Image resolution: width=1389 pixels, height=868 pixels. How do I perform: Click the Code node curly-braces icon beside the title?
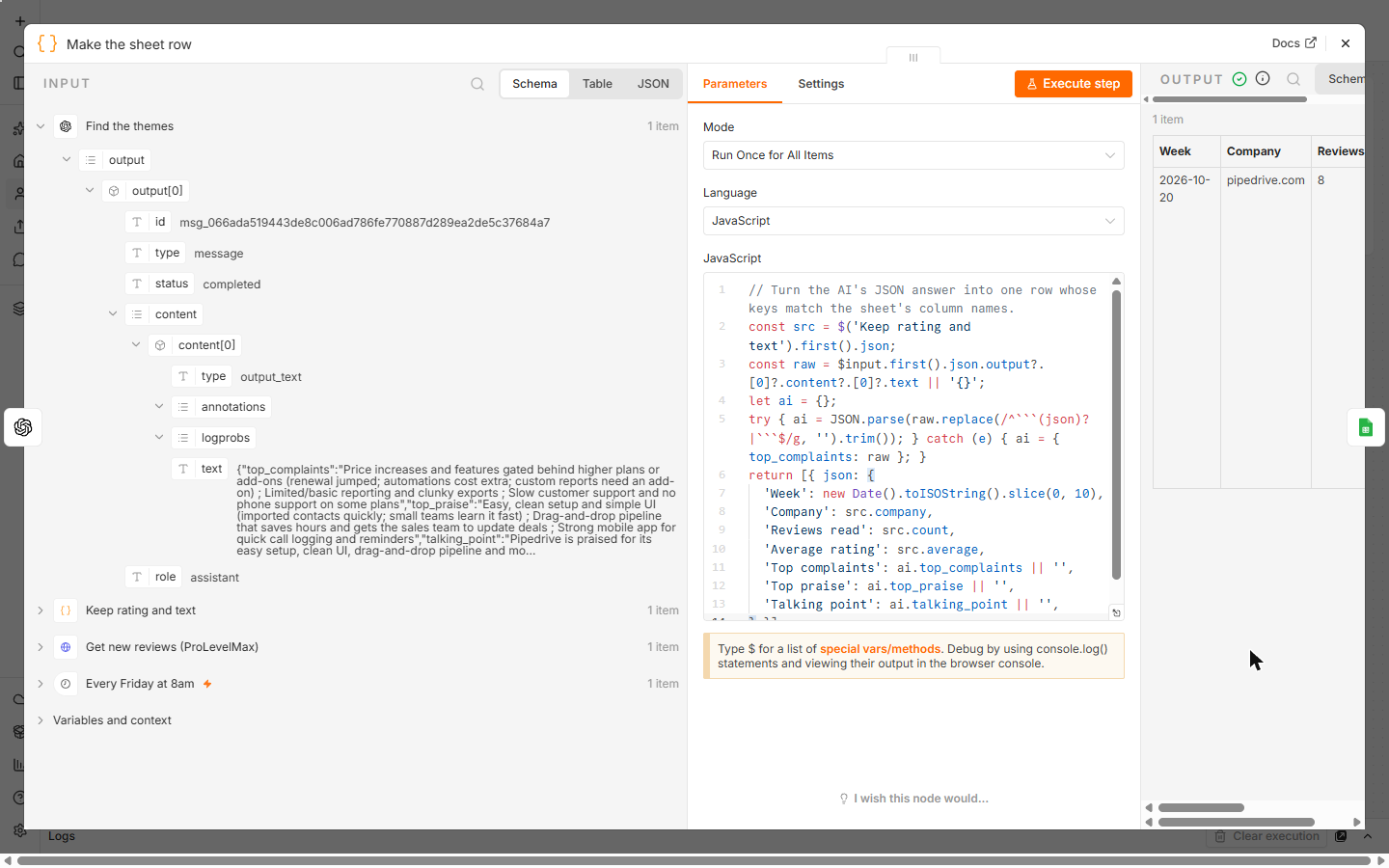click(46, 44)
